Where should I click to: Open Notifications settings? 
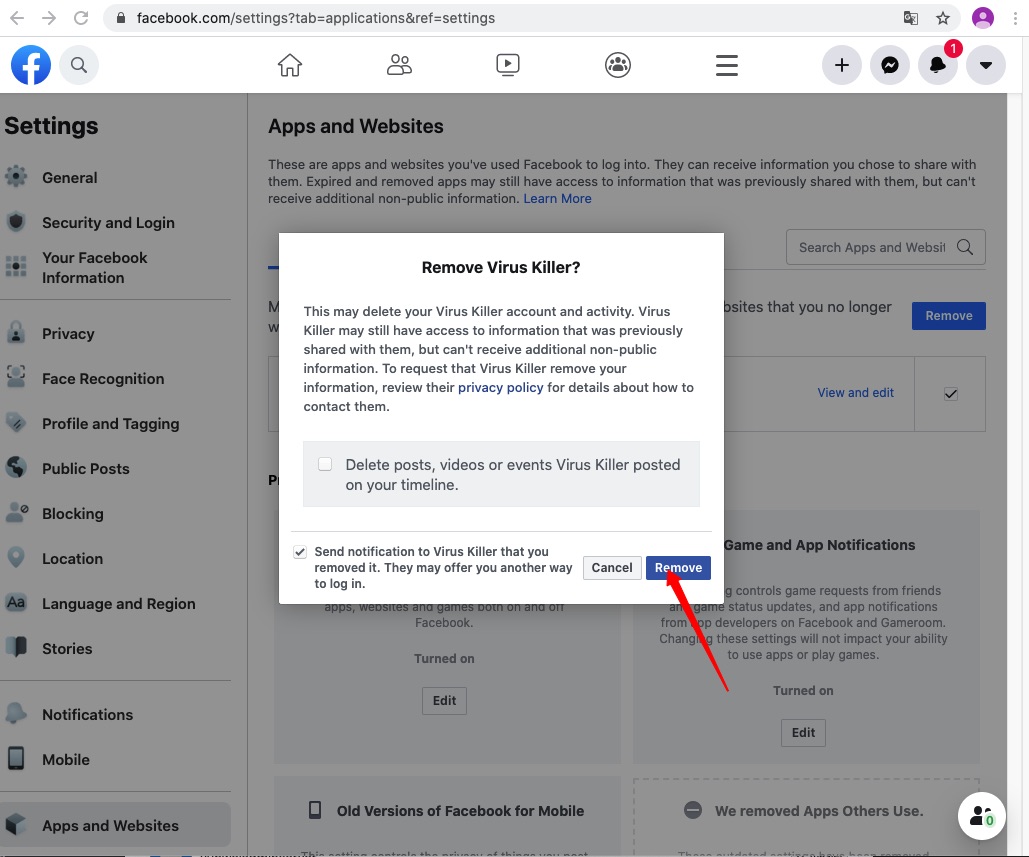pos(87,715)
